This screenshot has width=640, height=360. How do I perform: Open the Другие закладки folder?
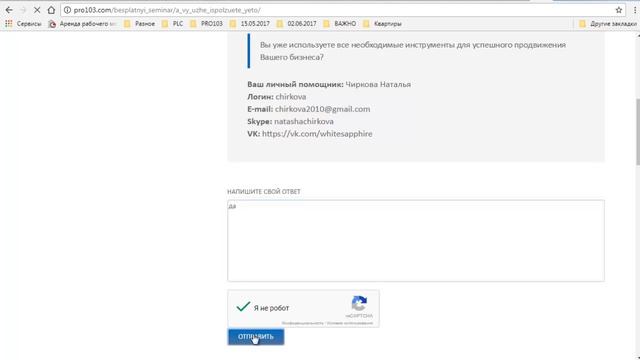tap(608, 24)
